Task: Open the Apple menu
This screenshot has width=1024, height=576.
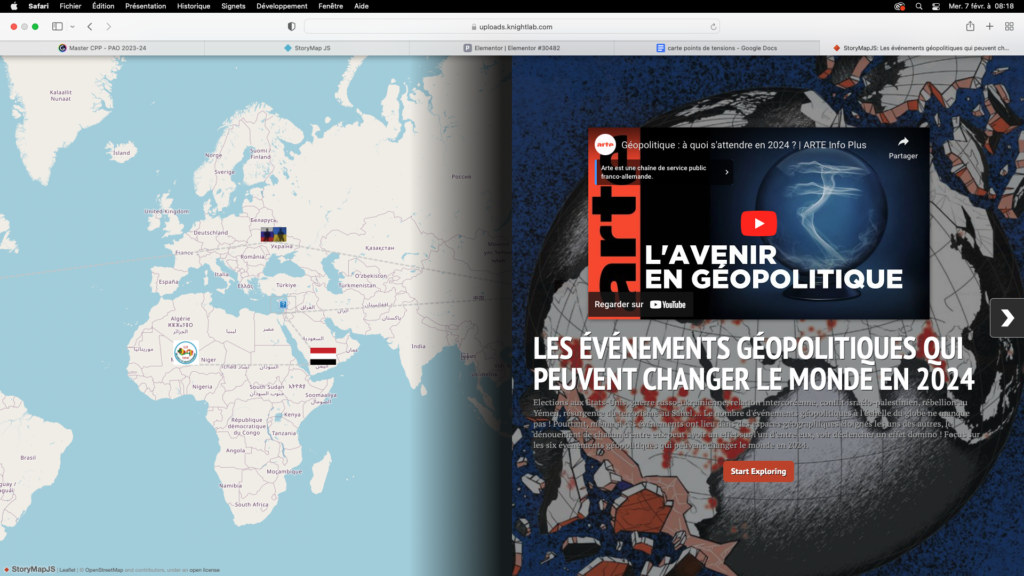Action: pos(14,6)
